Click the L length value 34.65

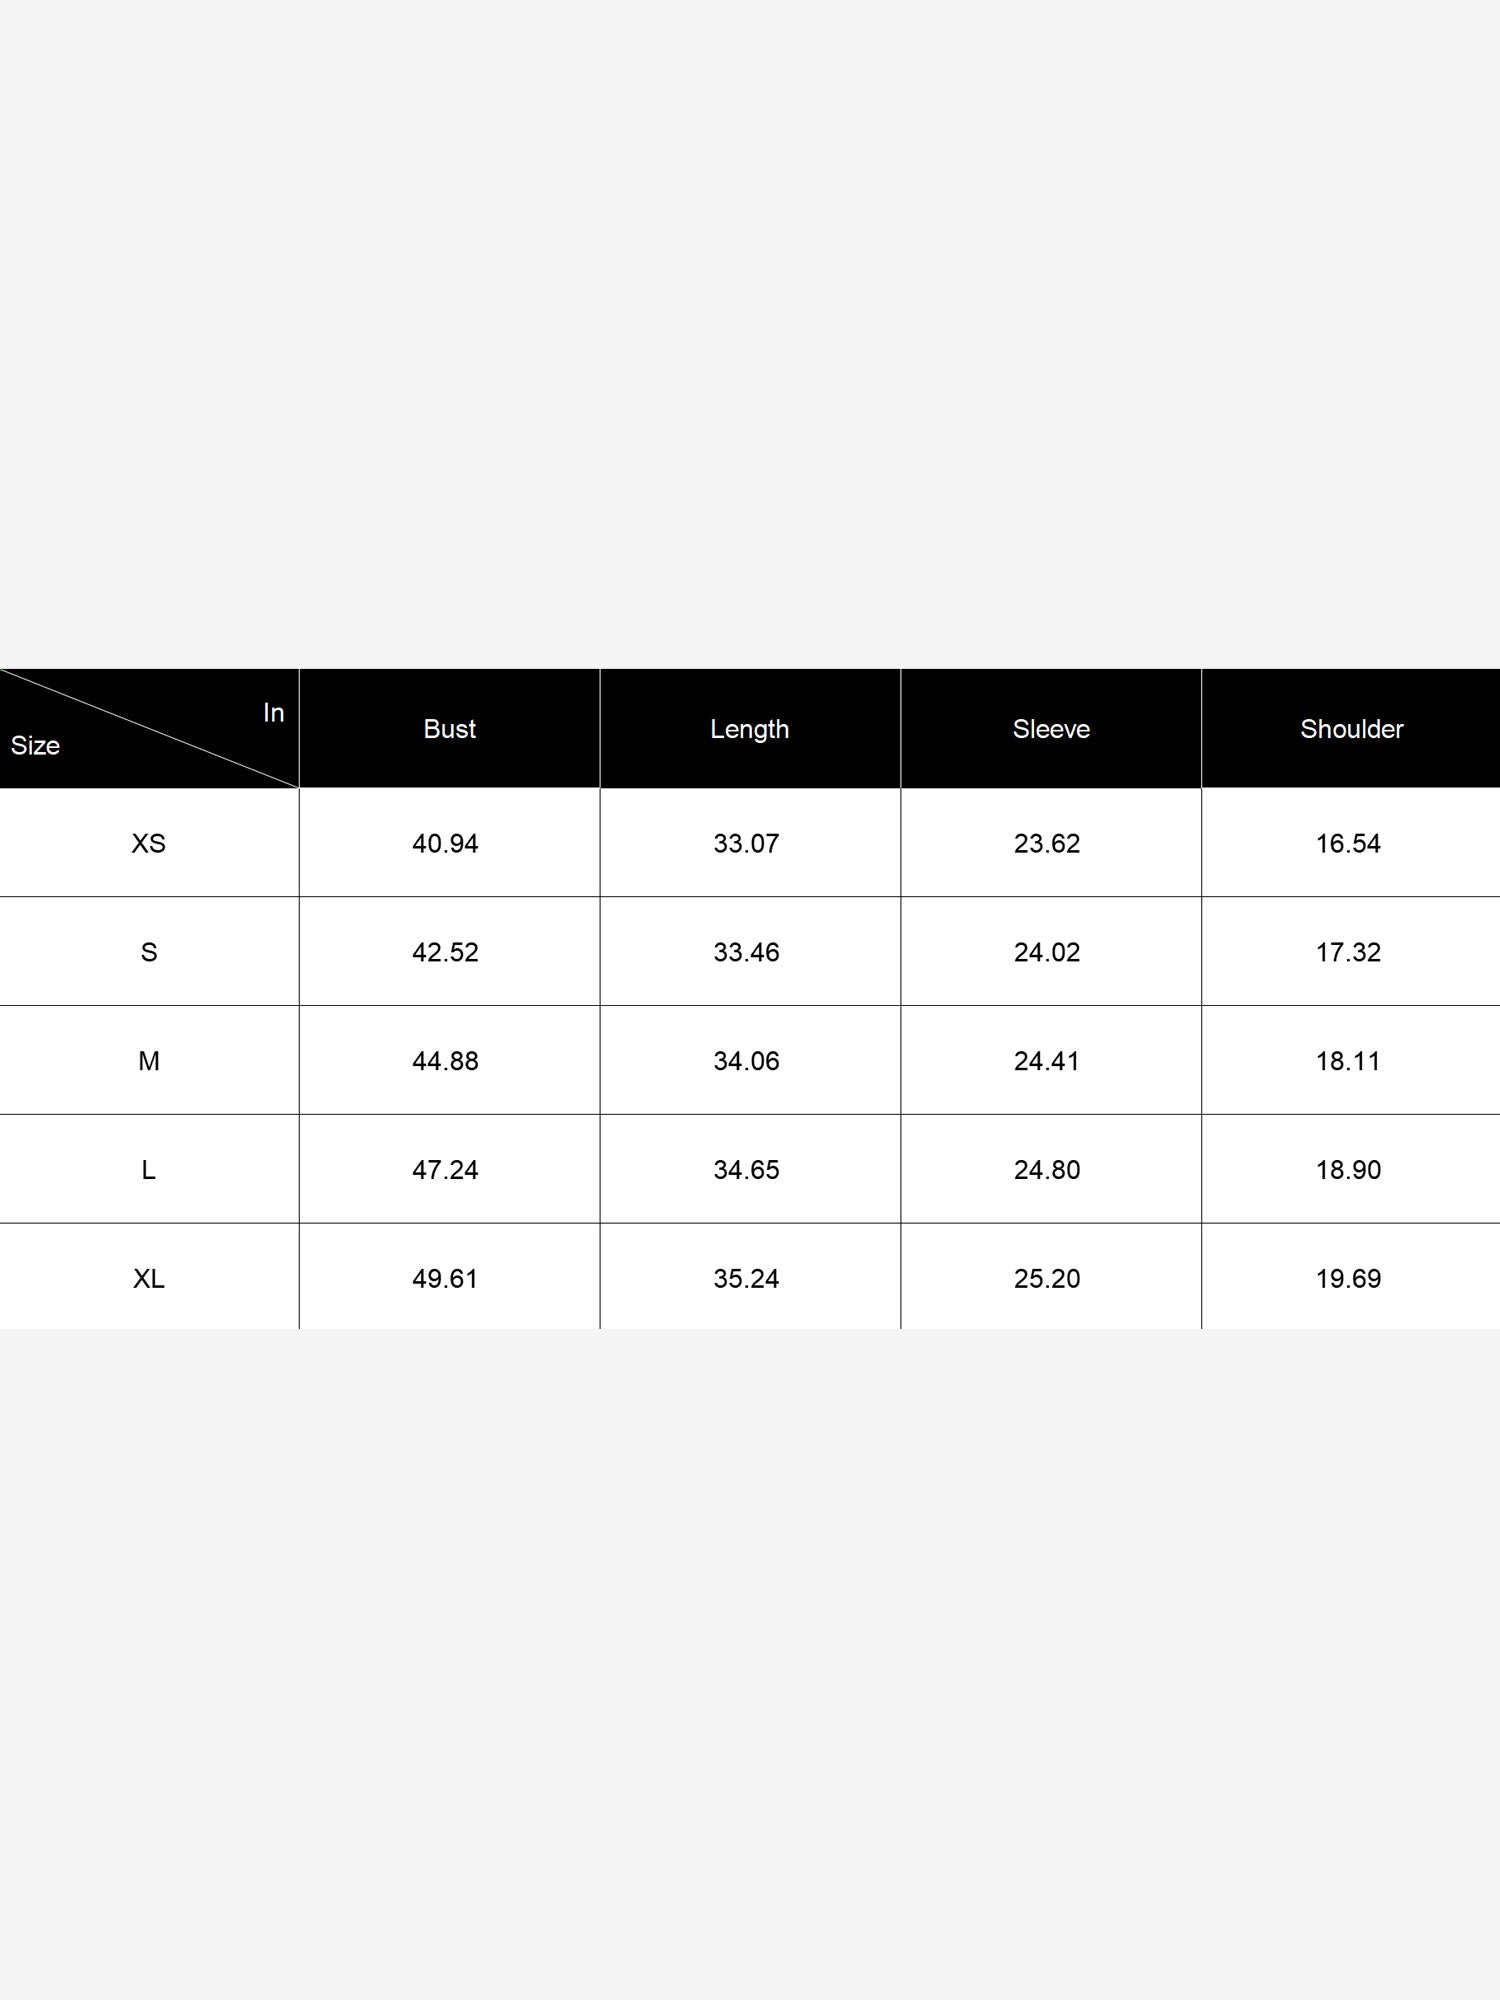coord(746,1170)
